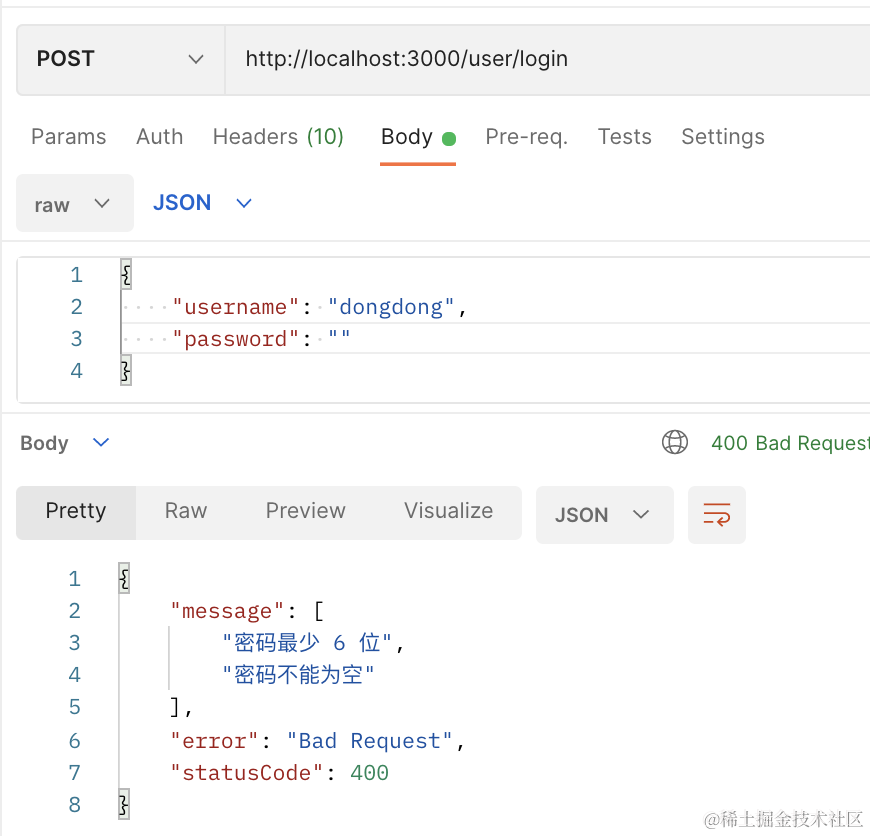Toggle the word wrap icon button

(x=716, y=515)
